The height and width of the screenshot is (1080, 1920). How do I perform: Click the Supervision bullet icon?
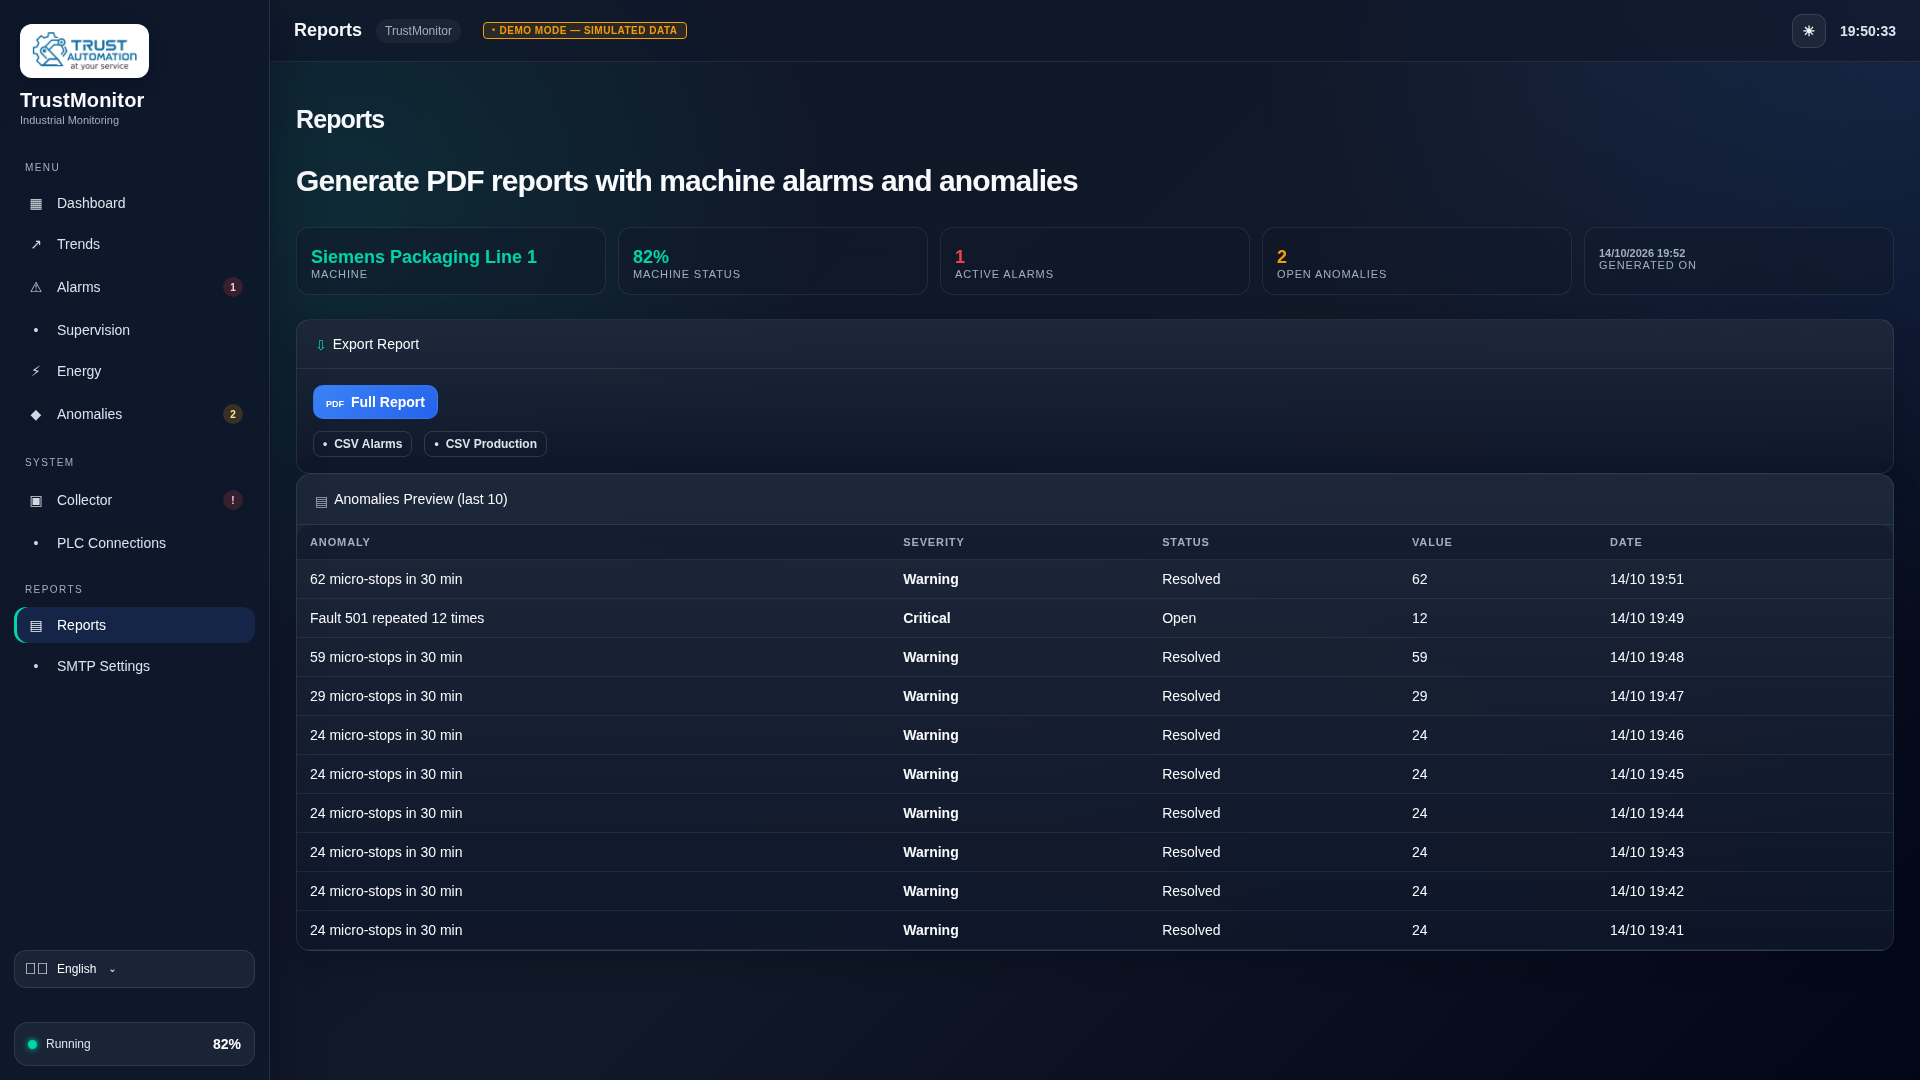click(x=36, y=331)
